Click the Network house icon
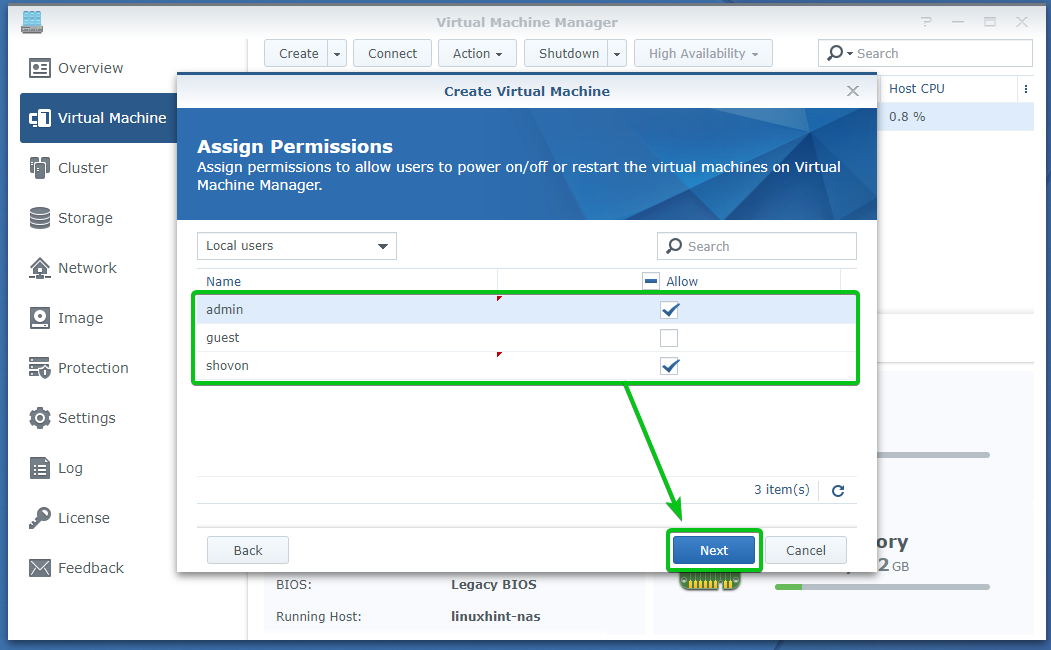 [x=40, y=268]
